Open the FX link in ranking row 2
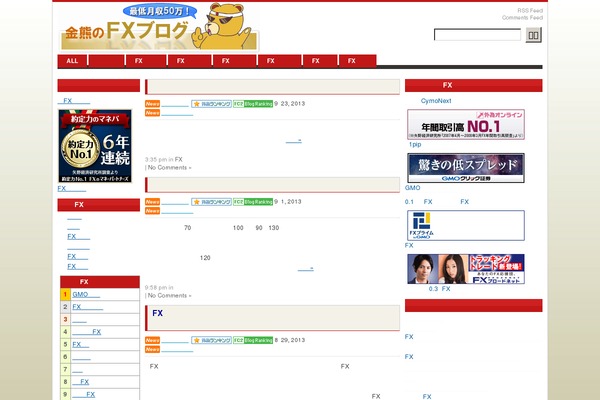Image resolution: width=600 pixels, height=400 pixels. click(x=88, y=307)
